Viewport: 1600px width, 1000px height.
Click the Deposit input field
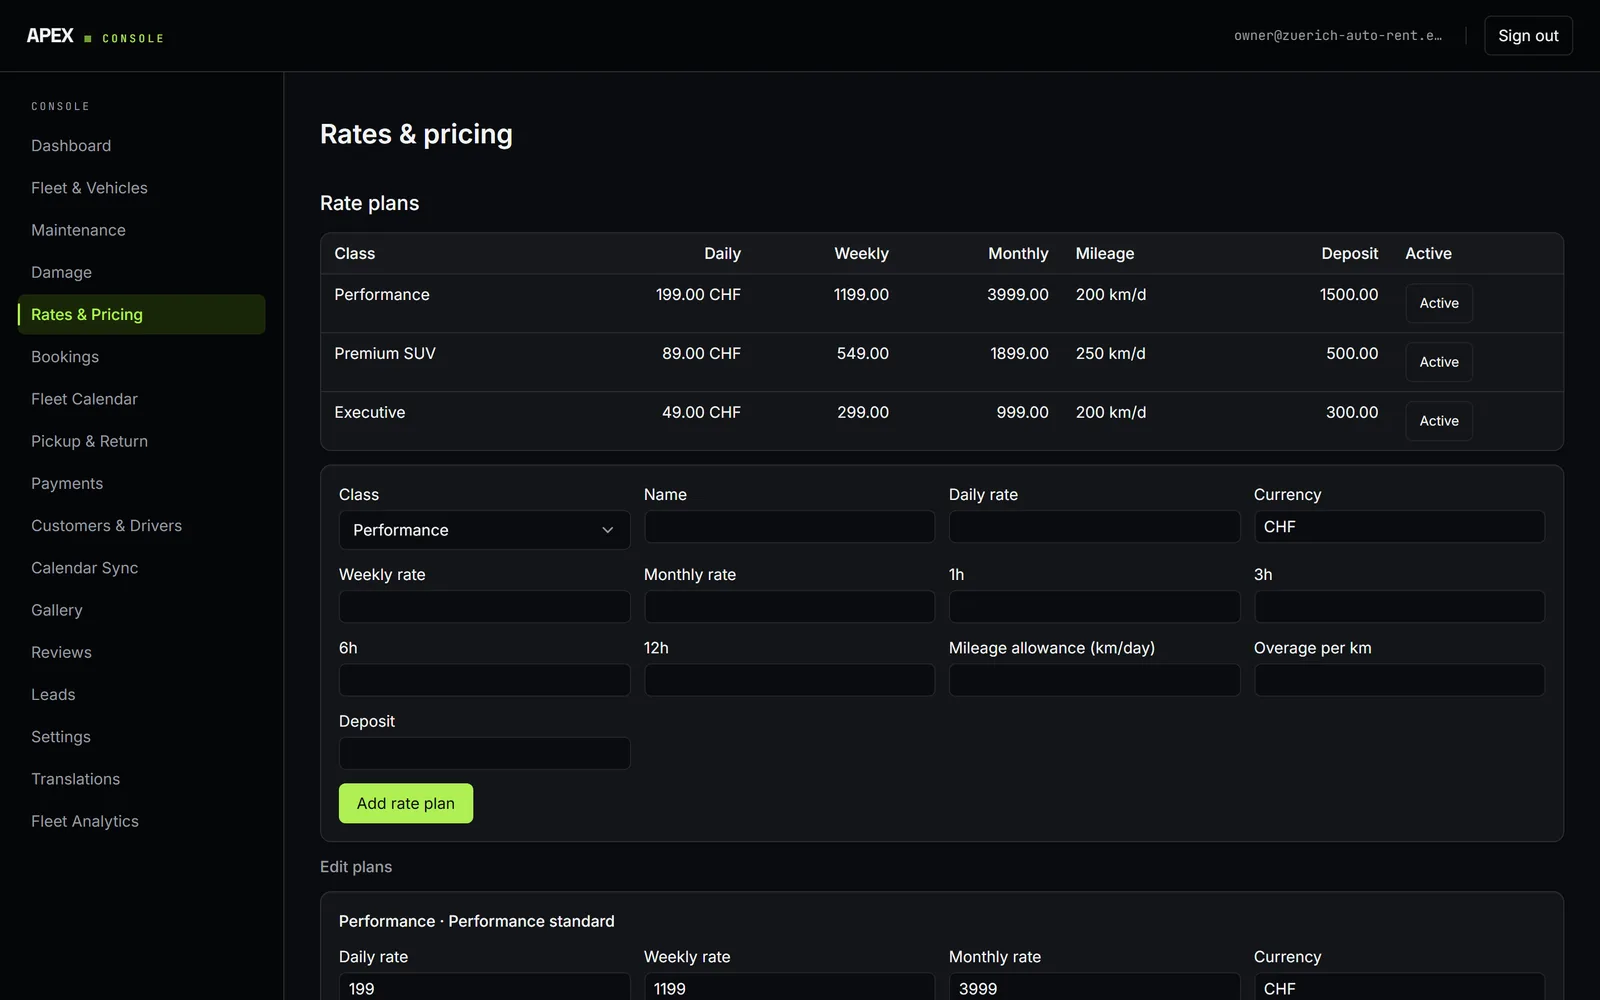(x=484, y=753)
